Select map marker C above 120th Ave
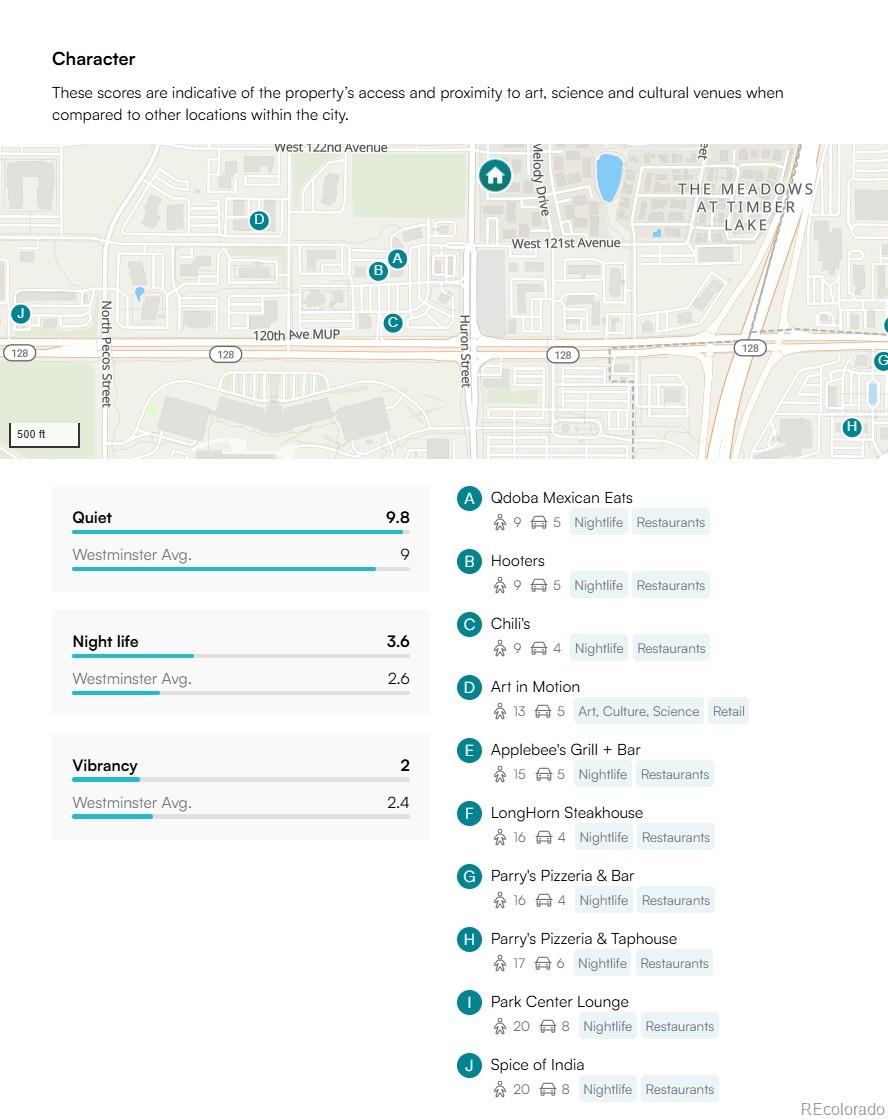The image size is (888, 1120). point(392,323)
